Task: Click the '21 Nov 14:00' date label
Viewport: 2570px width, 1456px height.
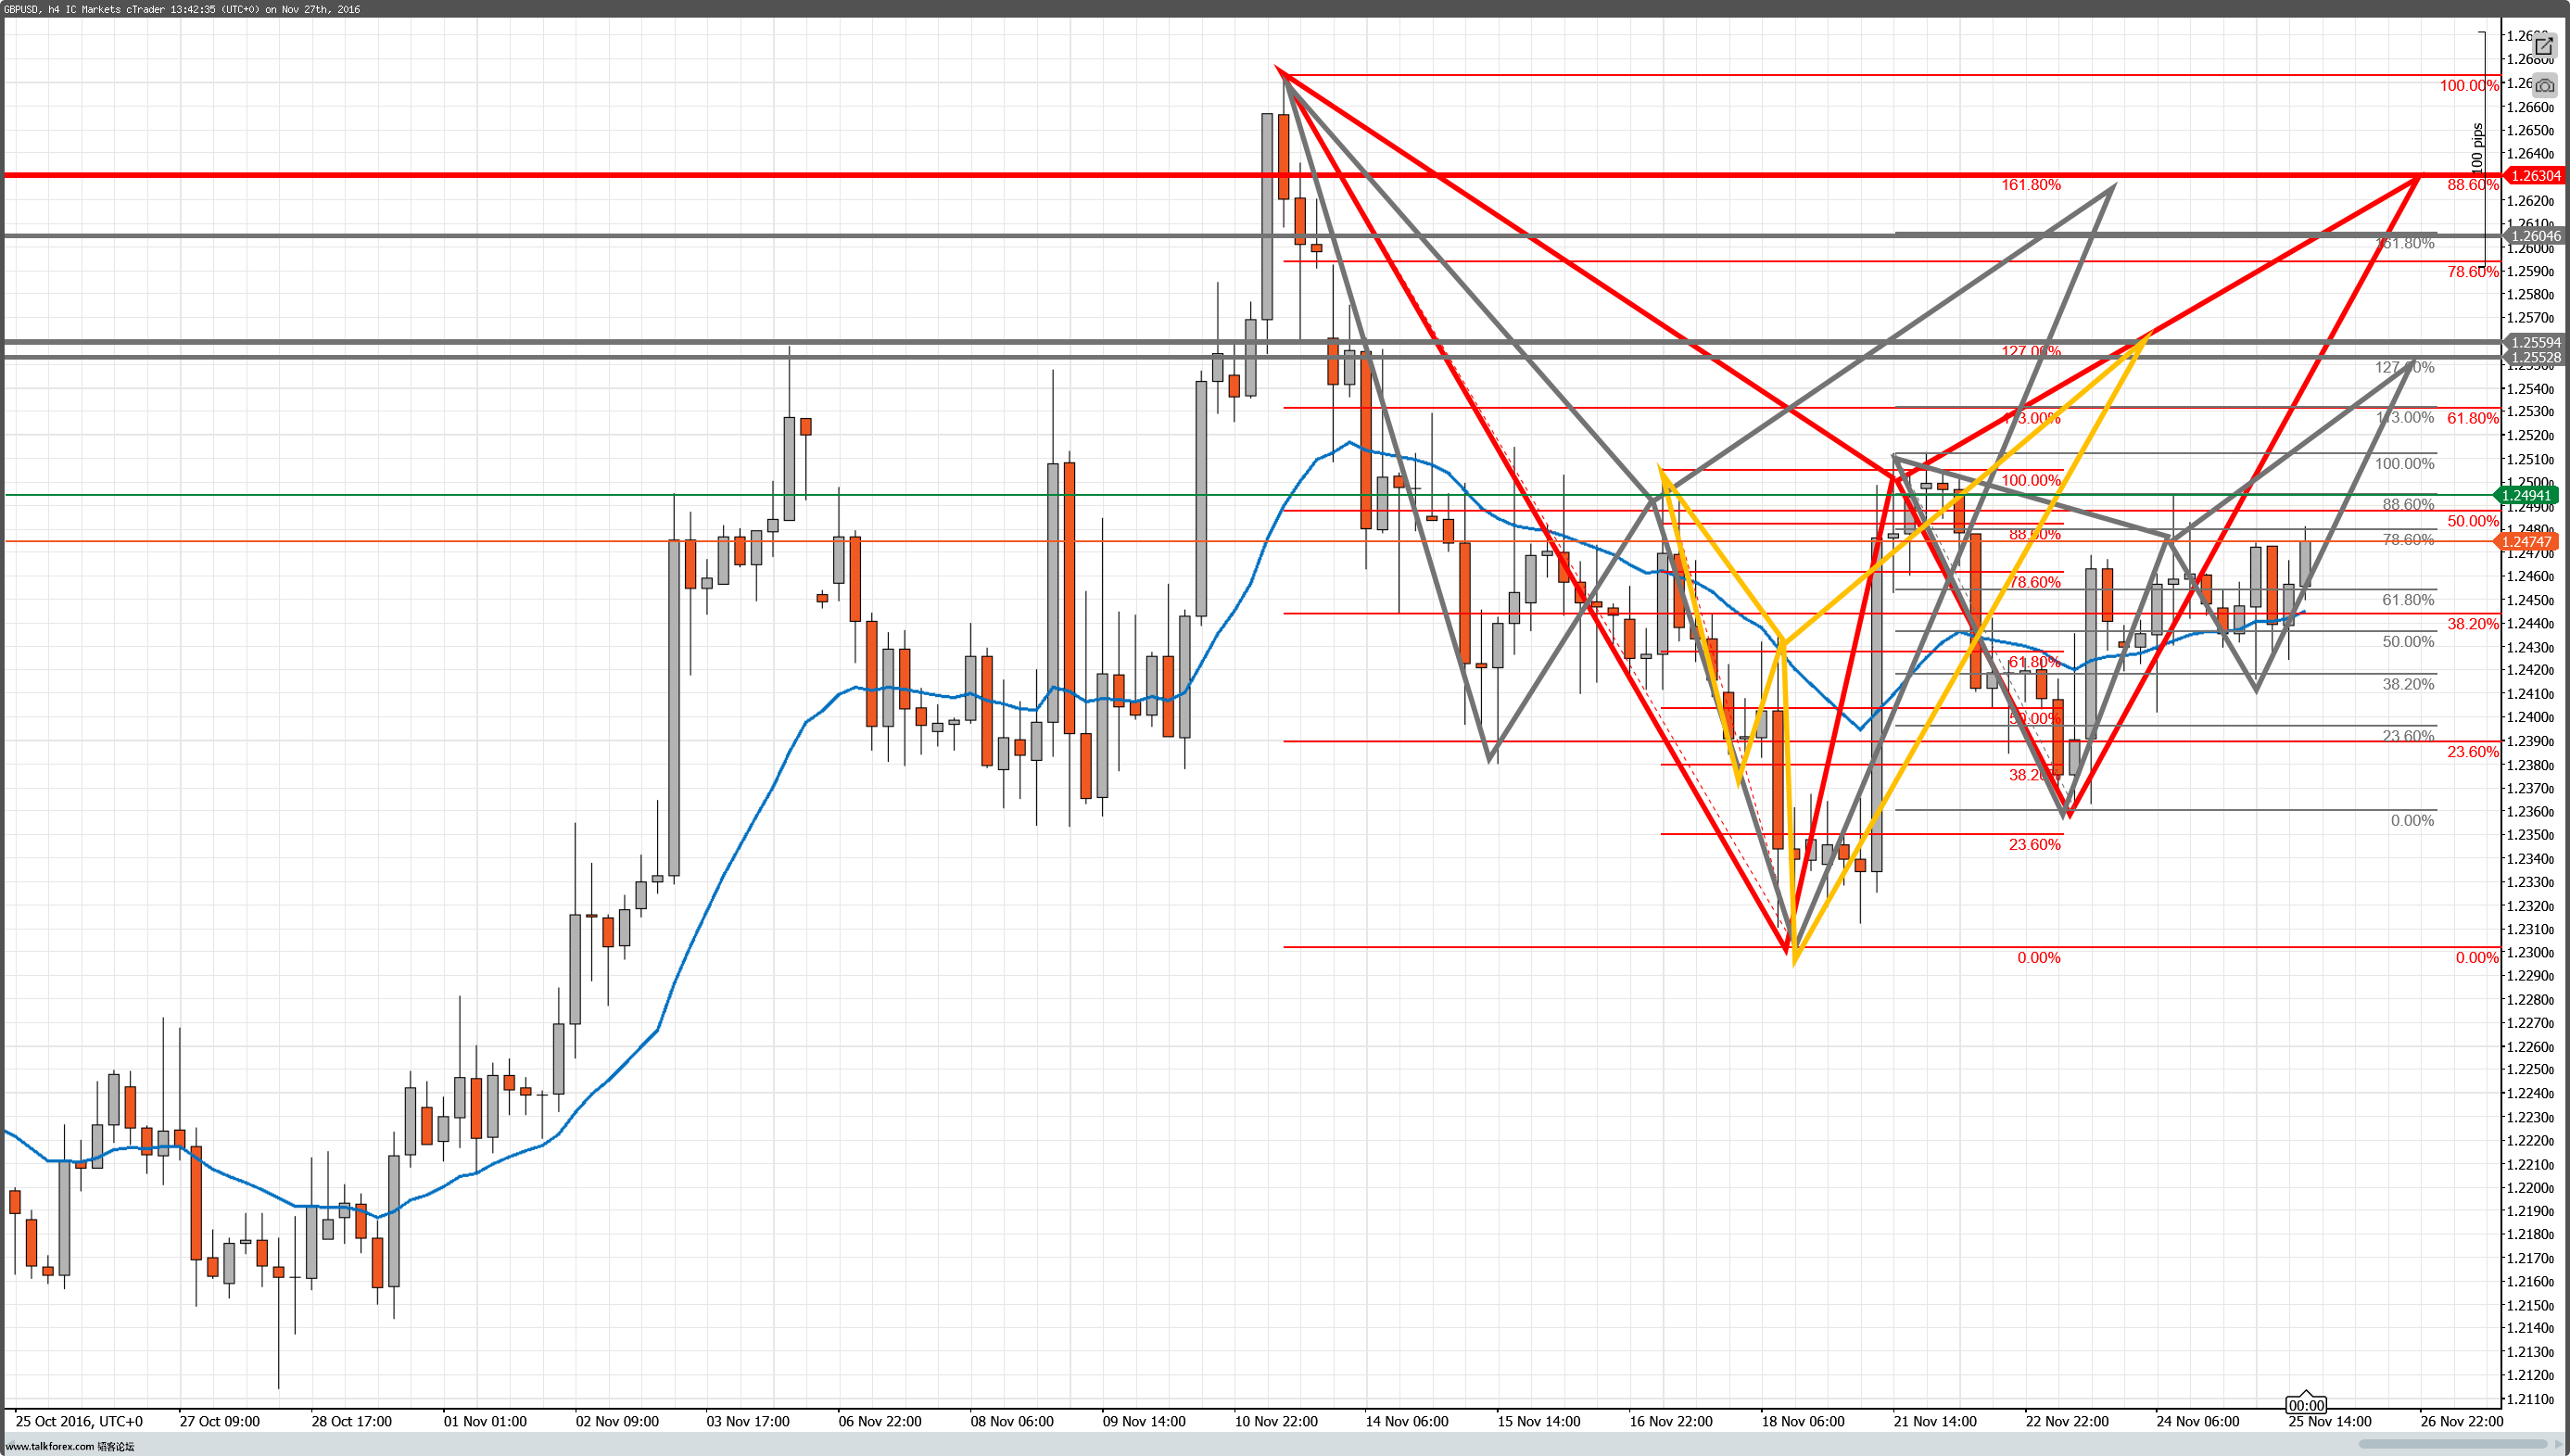Action: point(1935,1421)
